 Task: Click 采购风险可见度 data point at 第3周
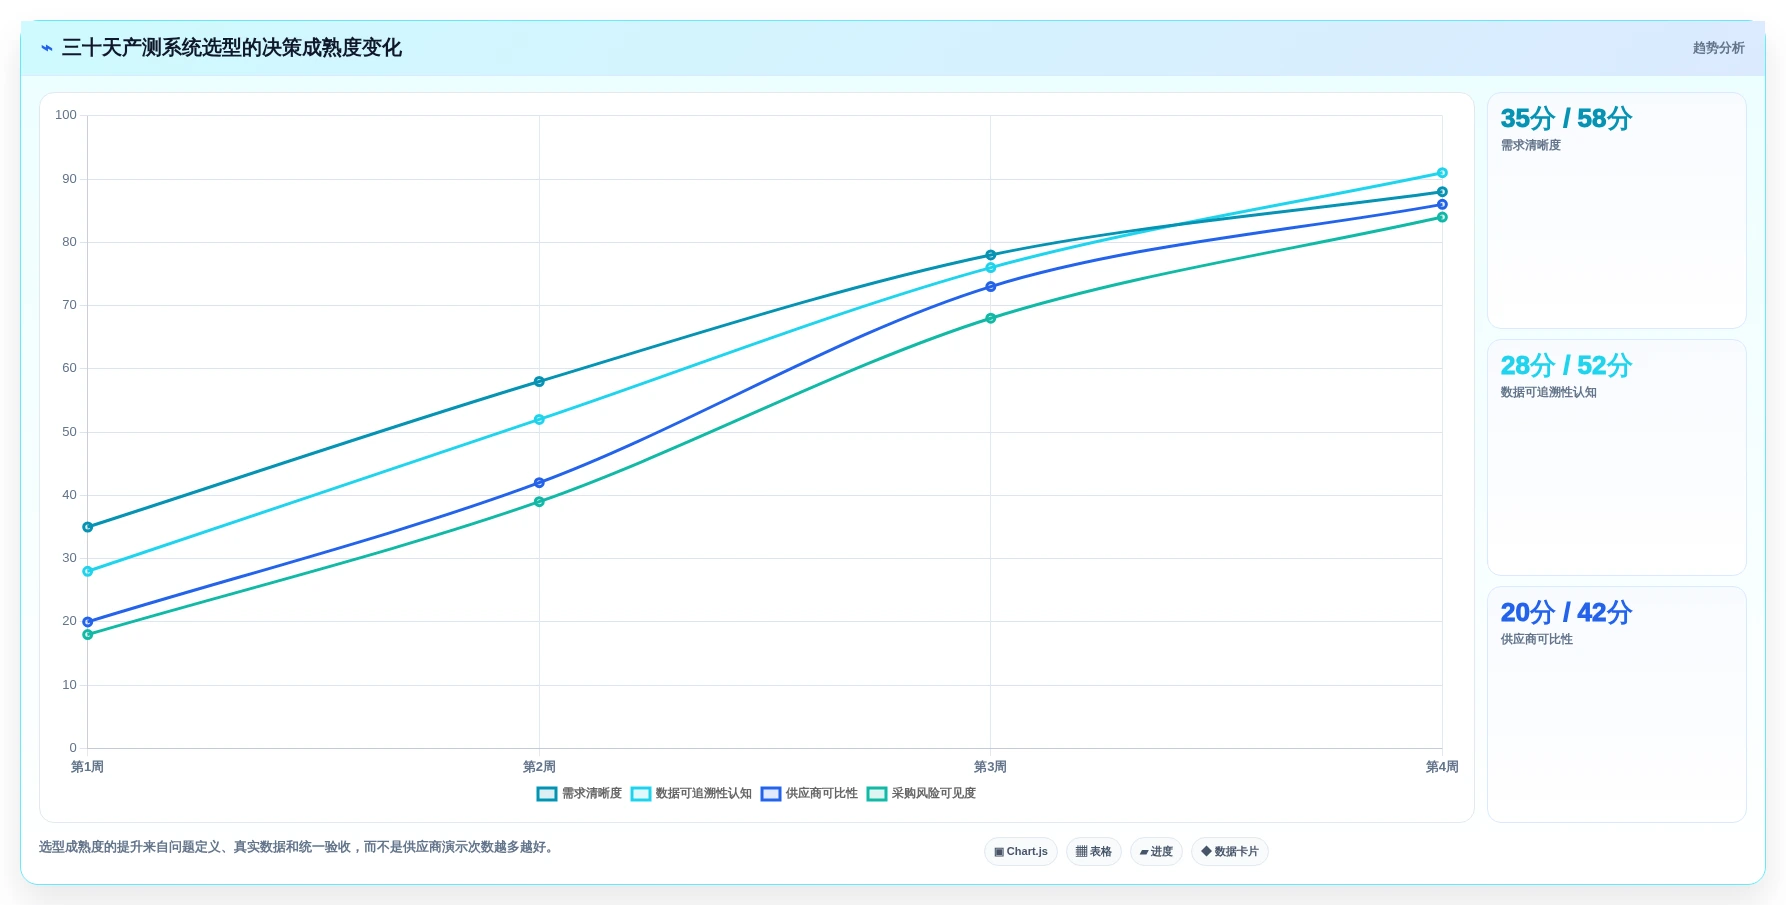pyautogui.click(x=991, y=318)
